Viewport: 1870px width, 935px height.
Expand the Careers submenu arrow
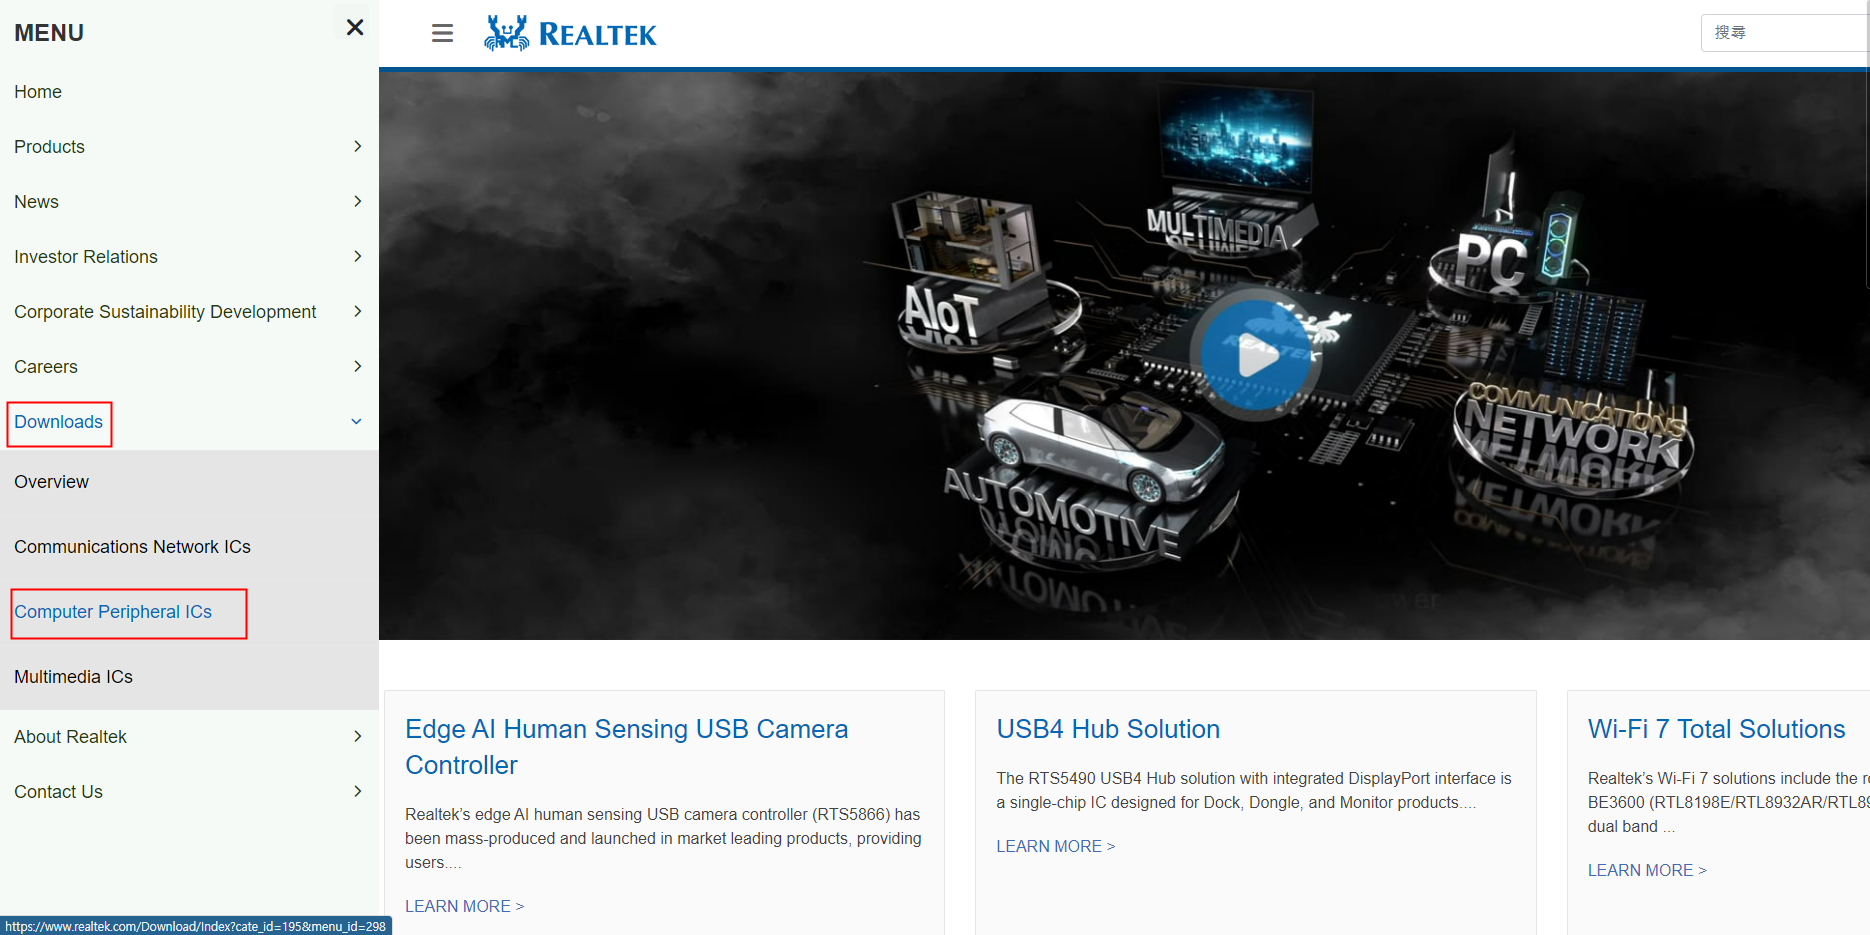click(x=357, y=367)
